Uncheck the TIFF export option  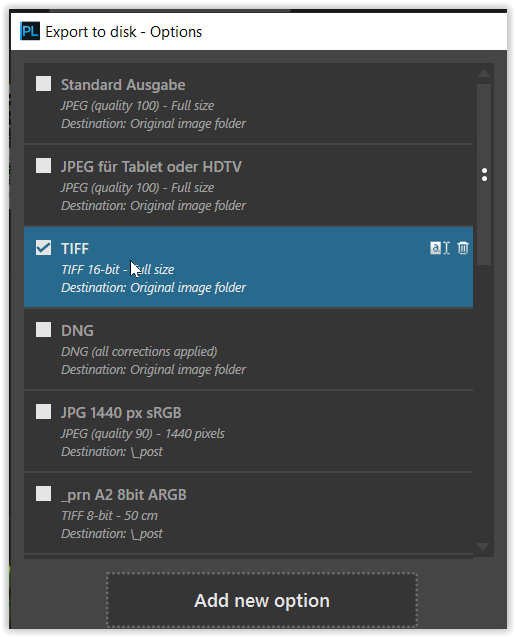click(43, 248)
